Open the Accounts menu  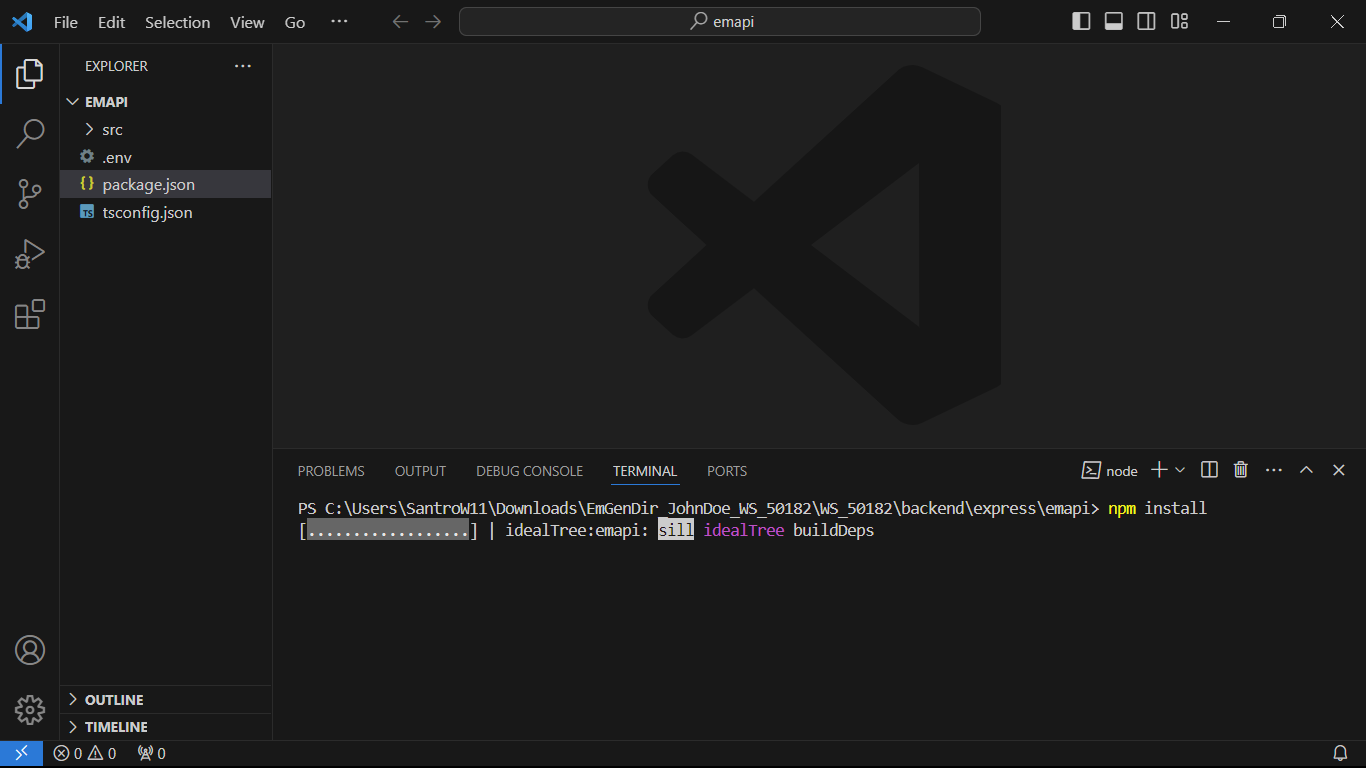(30, 650)
